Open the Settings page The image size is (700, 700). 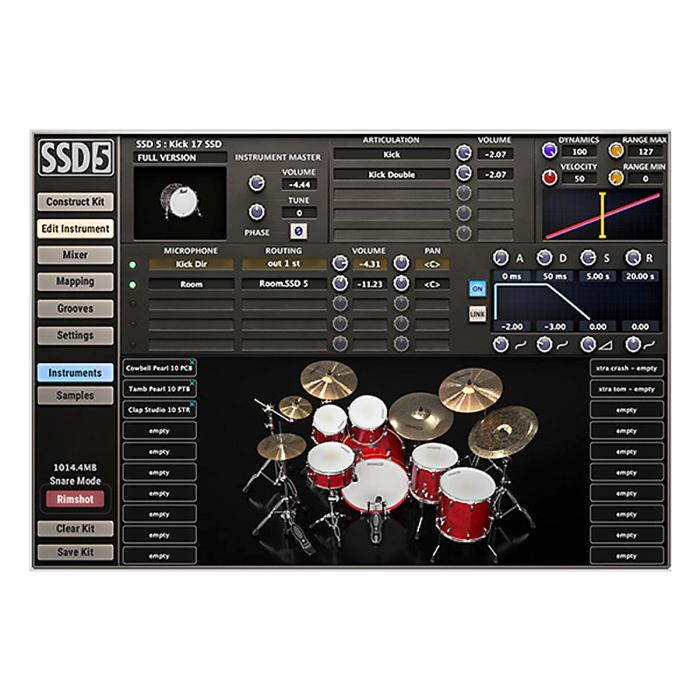tap(75, 335)
